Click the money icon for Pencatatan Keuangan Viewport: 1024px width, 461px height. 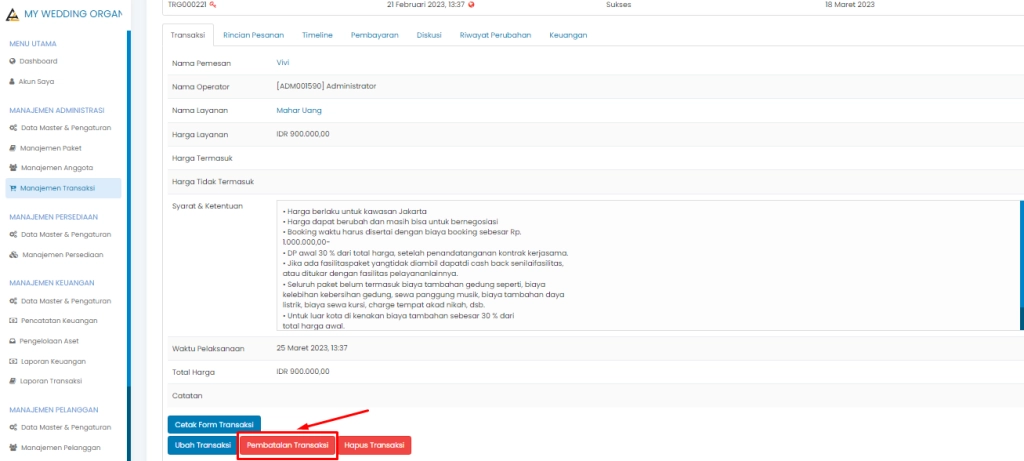(x=13, y=321)
